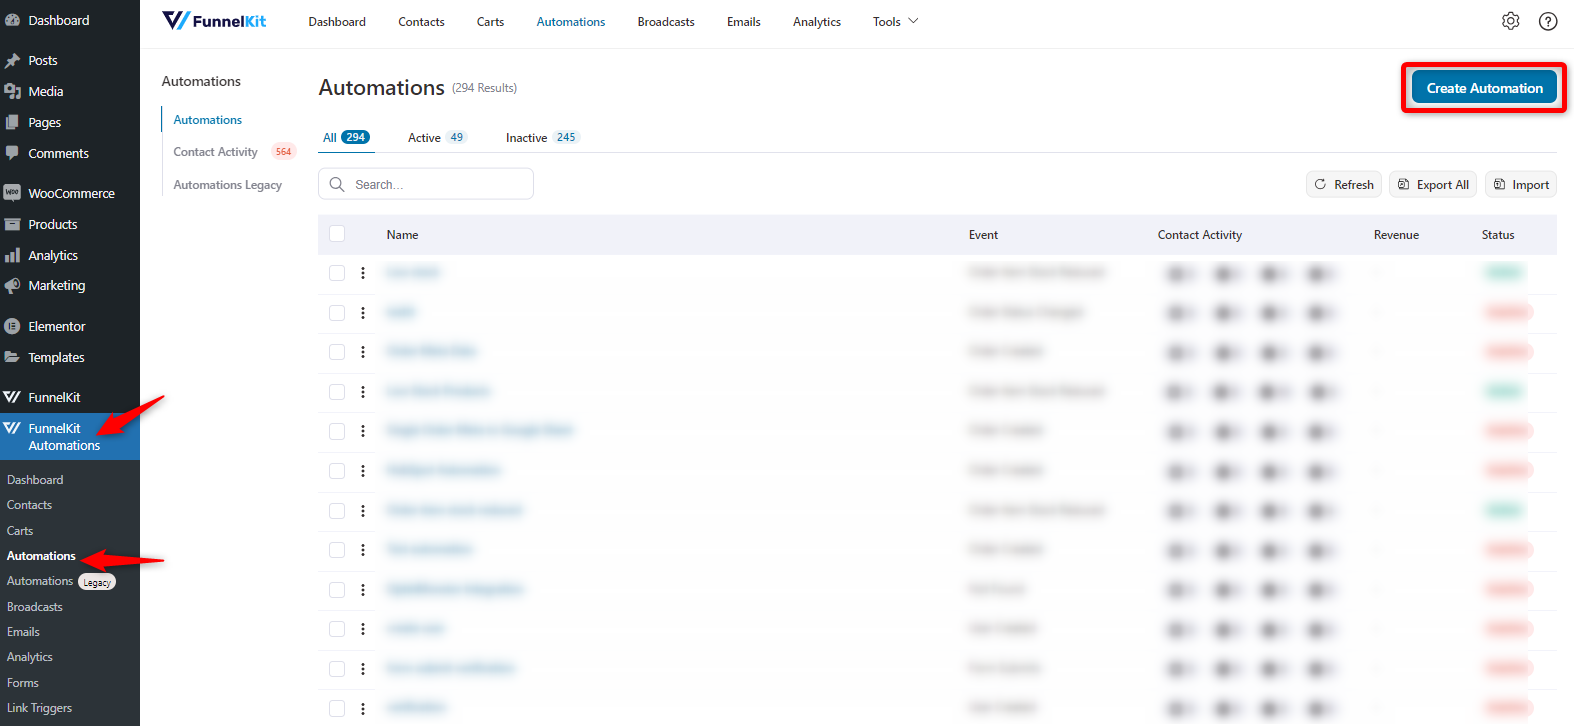Screen dimensions: 1574x726
Task: Open Carts in top navigation
Action: 490,21
